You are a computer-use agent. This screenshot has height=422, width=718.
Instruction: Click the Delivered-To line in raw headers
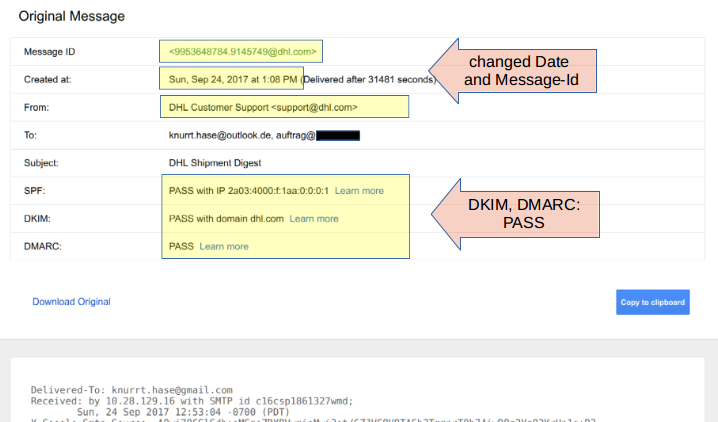pyautogui.click(x=132, y=390)
